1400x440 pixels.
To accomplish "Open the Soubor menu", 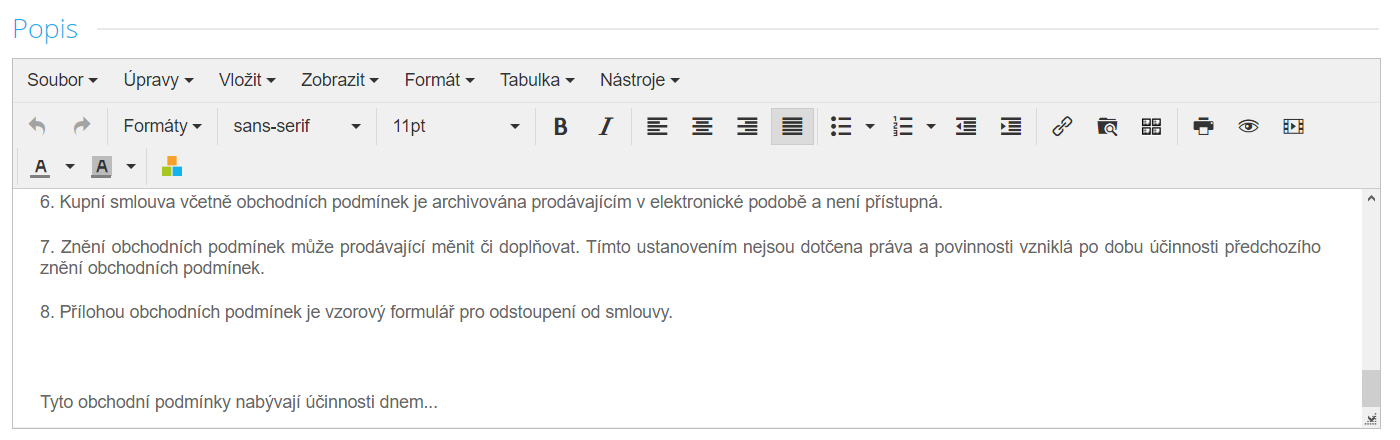I will point(62,79).
